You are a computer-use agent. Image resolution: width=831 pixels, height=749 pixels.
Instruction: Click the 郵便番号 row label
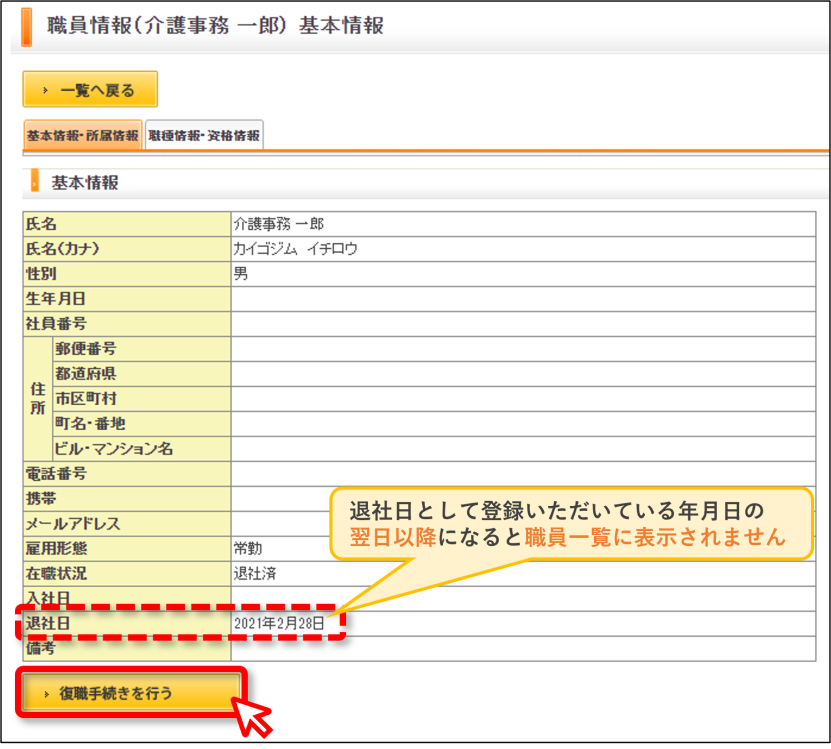(x=142, y=349)
